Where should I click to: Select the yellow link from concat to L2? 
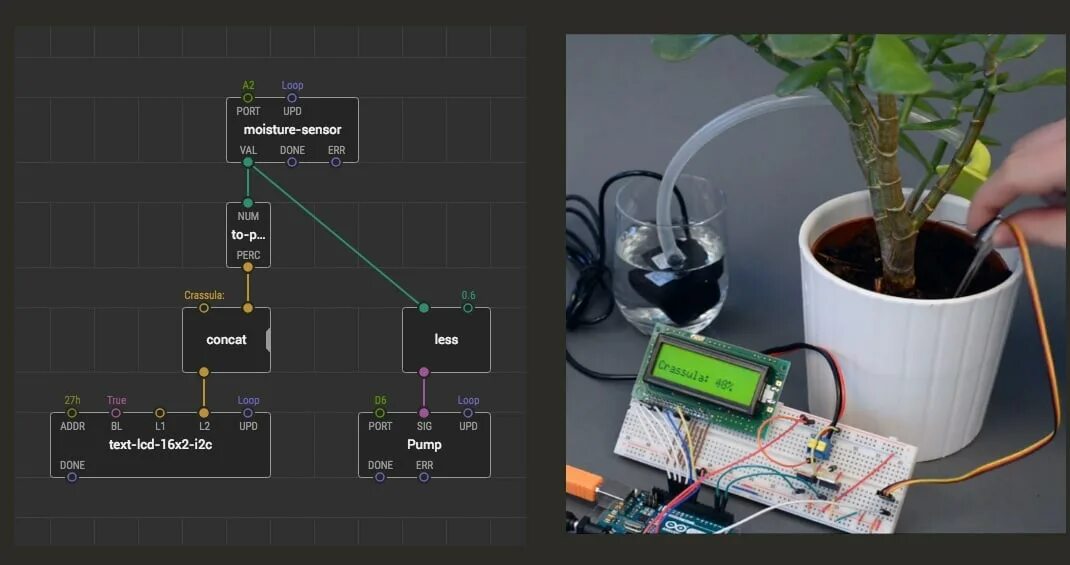click(204, 393)
